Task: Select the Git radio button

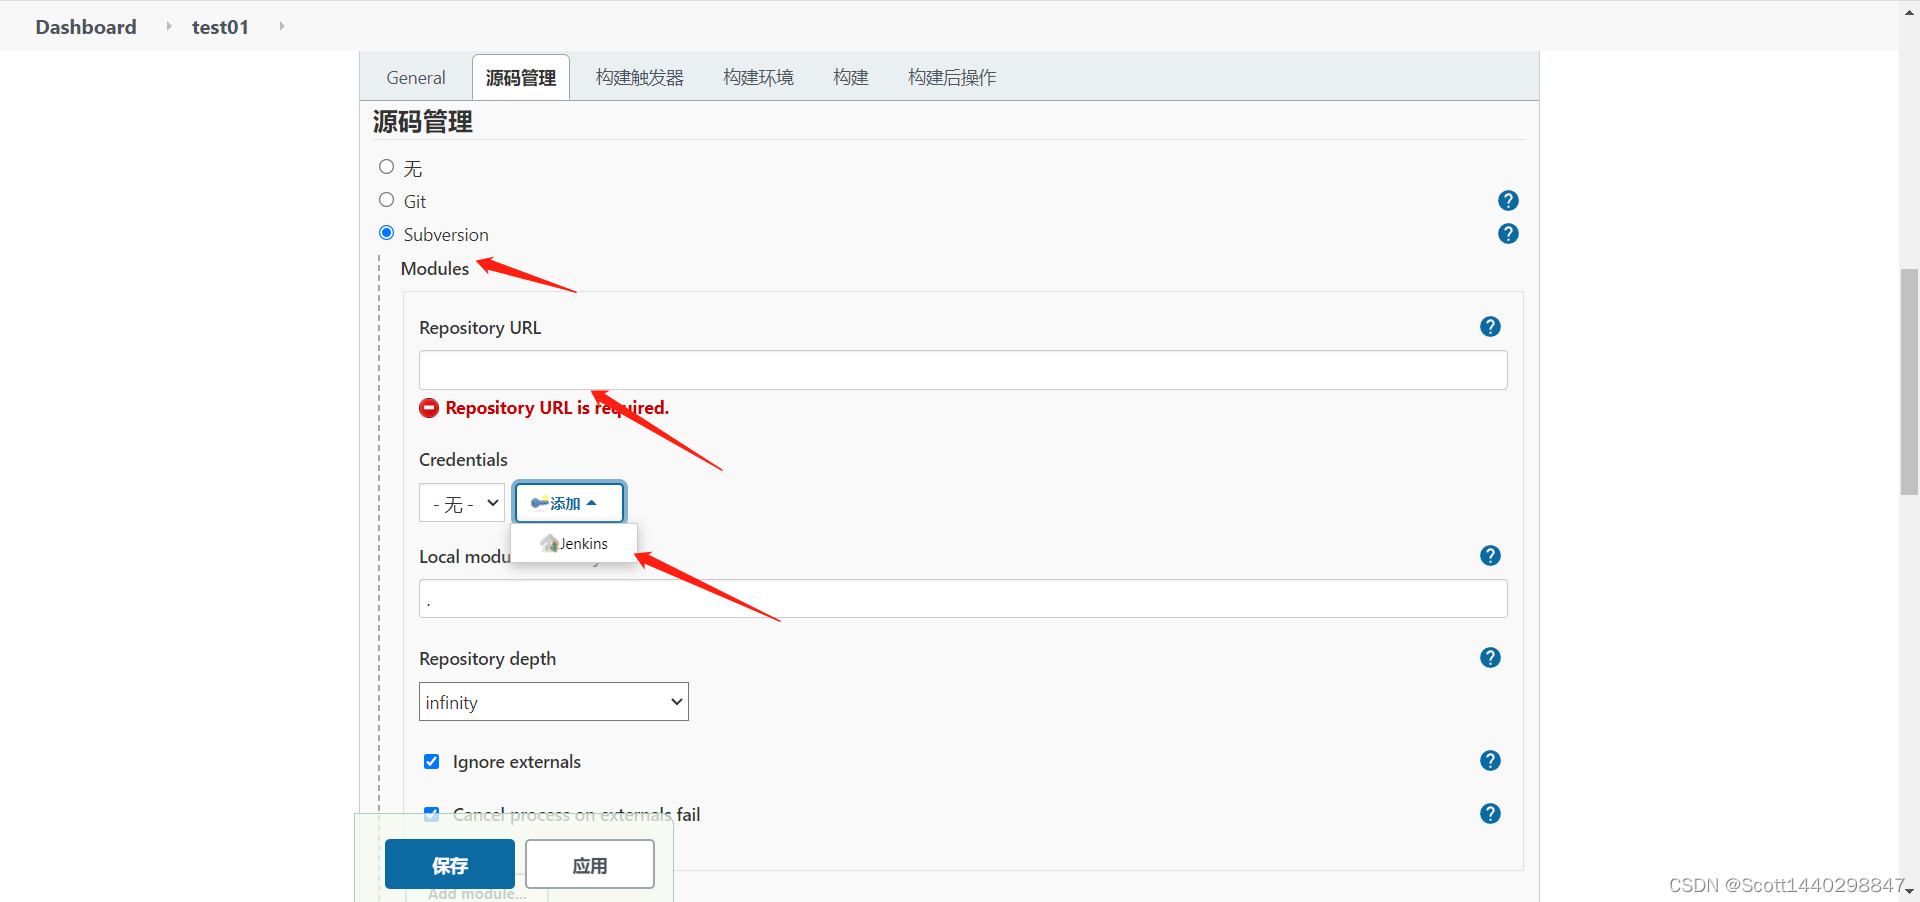Action: pyautogui.click(x=387, y=200)
